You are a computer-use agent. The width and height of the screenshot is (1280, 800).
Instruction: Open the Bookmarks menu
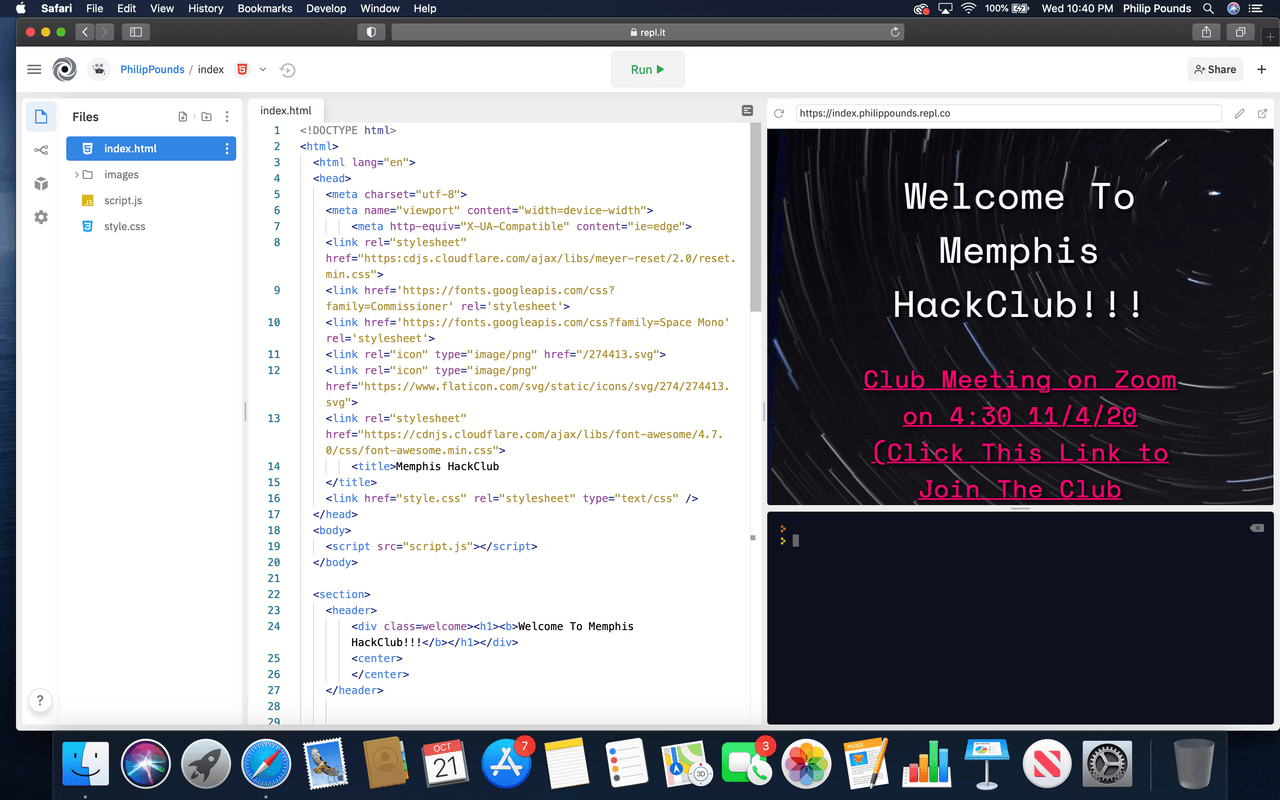click(x=265, y=8)
